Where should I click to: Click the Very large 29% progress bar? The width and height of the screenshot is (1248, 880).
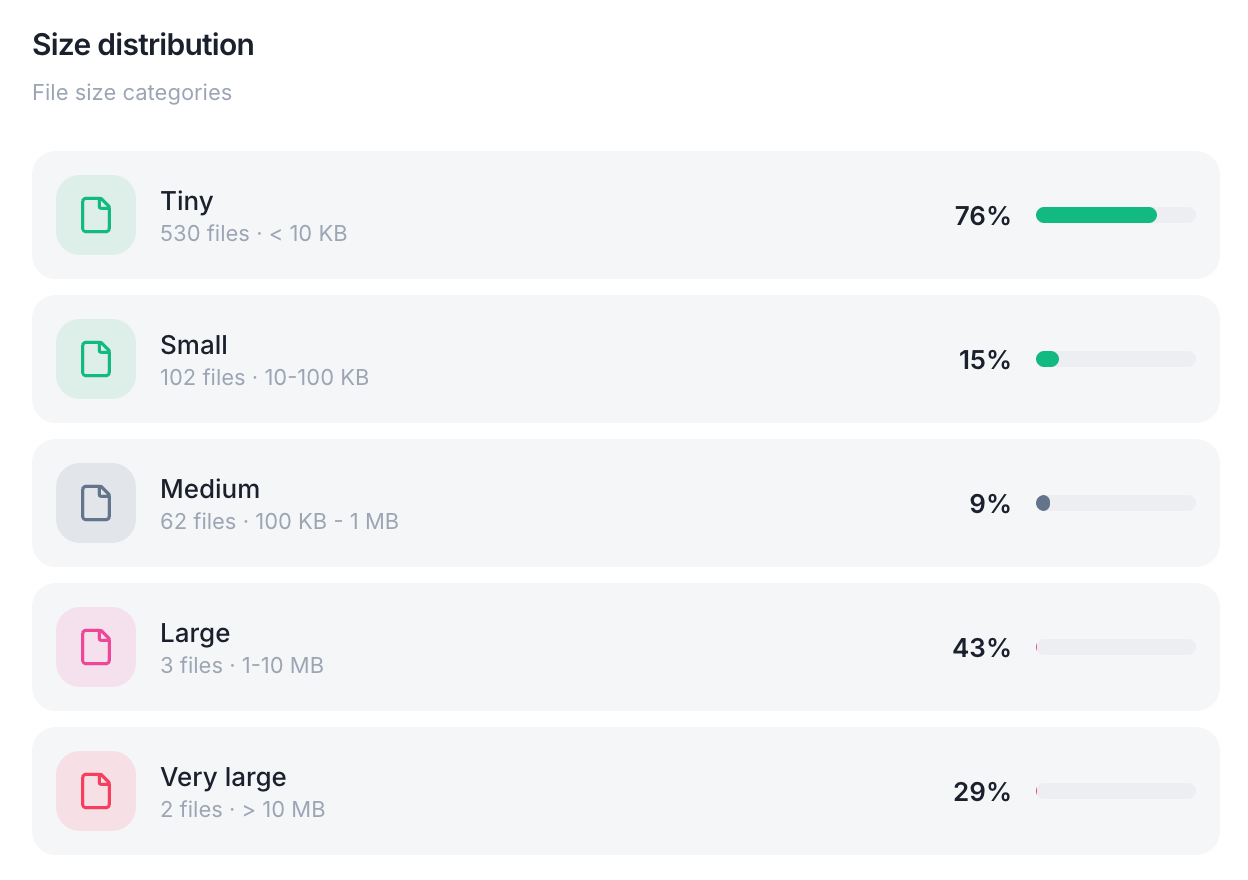1116,791
